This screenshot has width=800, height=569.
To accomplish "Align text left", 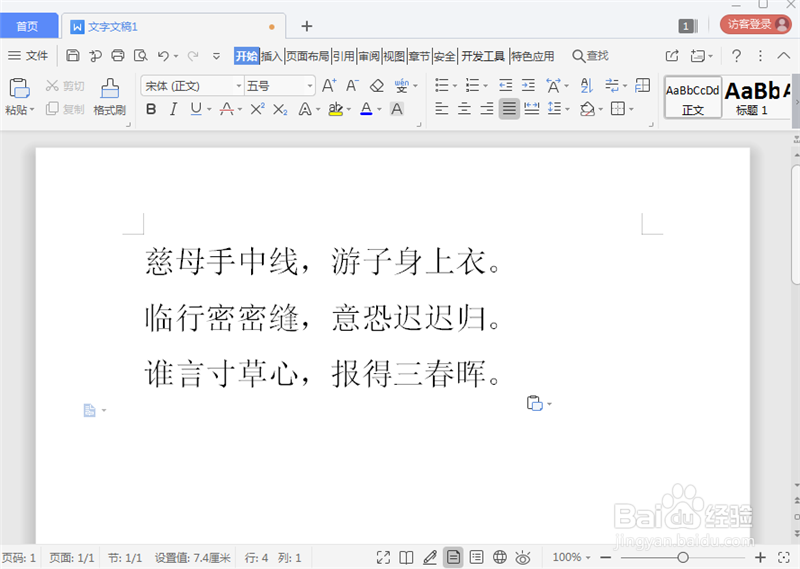I will [442, 109].
